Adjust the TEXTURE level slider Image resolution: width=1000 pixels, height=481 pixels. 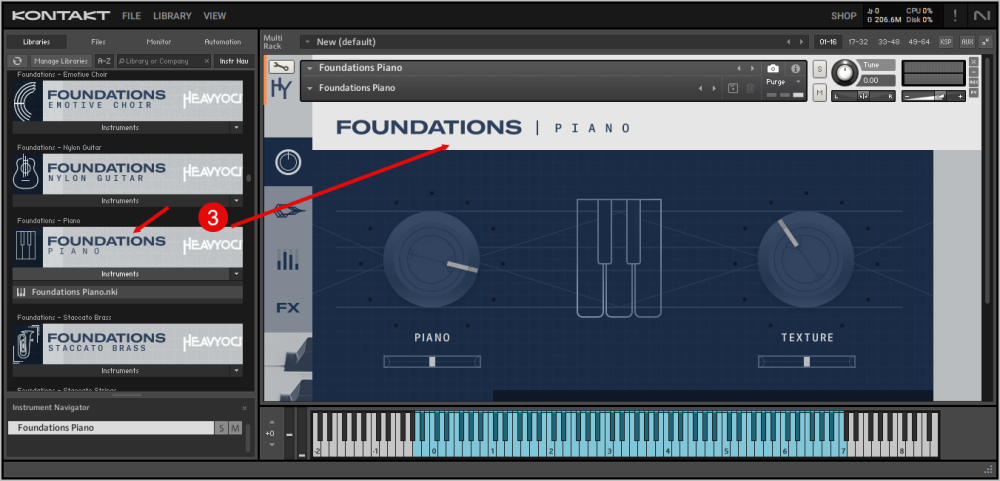point(807,362)
